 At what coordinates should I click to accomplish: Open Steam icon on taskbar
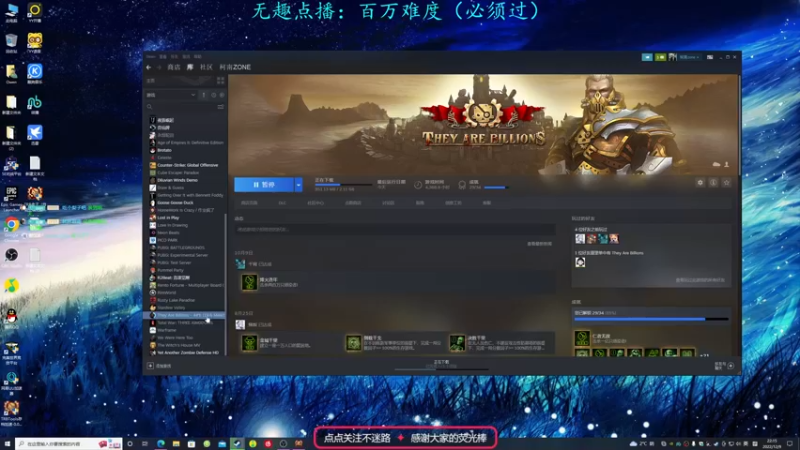237,444
